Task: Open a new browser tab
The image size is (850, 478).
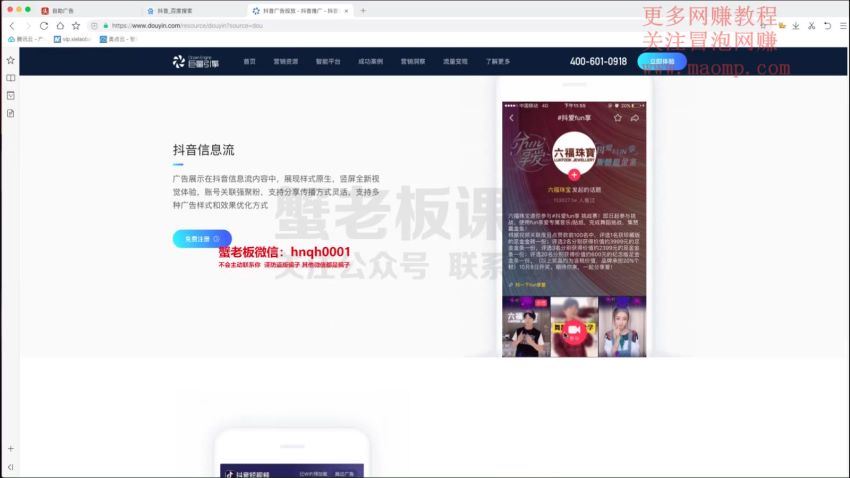Action: click(x=363, y=10)
